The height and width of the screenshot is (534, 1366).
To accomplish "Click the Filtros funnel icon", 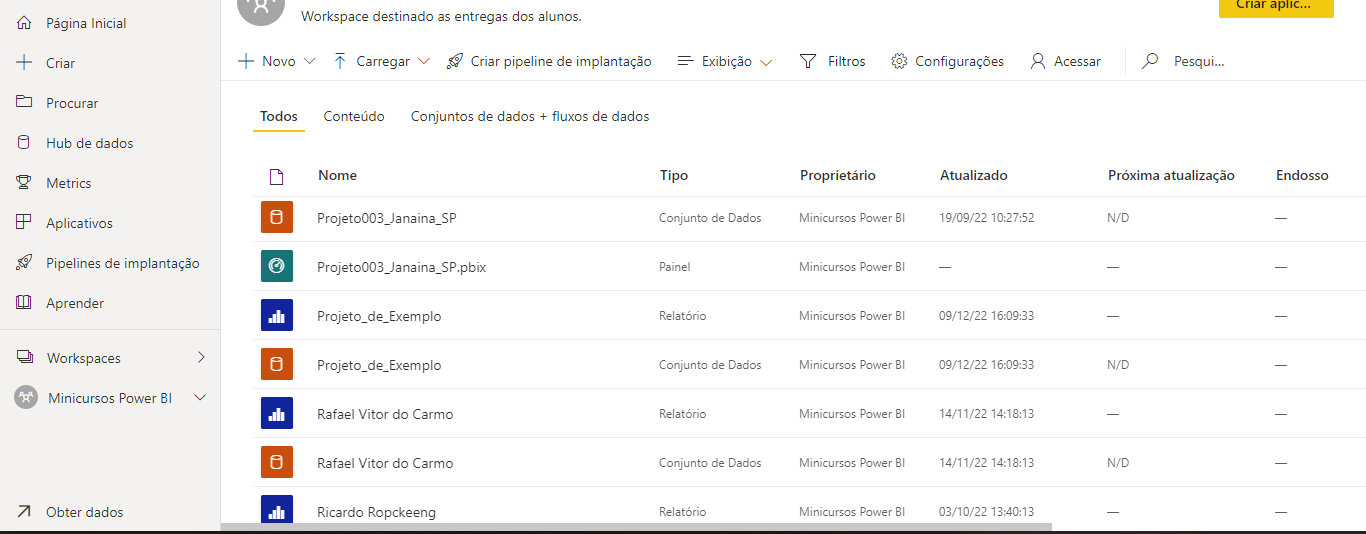I will [x=808, y=61].
